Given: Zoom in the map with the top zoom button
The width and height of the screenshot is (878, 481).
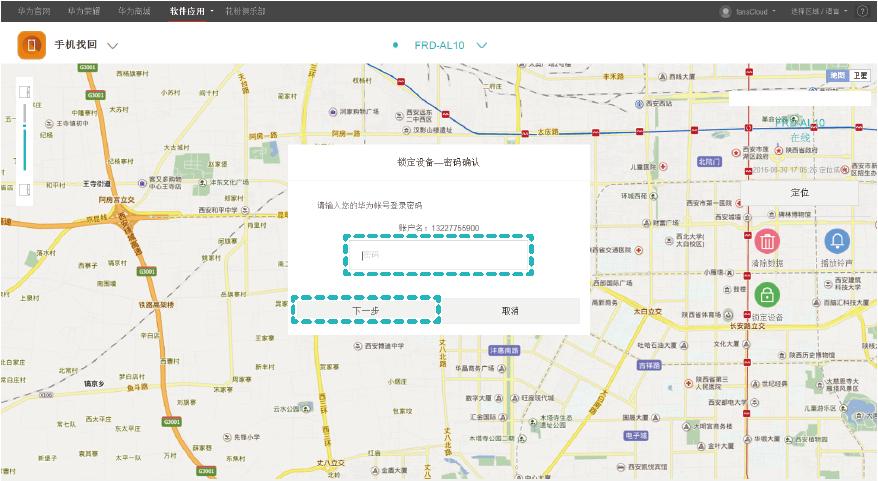Looking at the screenshot, I should tap(24, 91).
